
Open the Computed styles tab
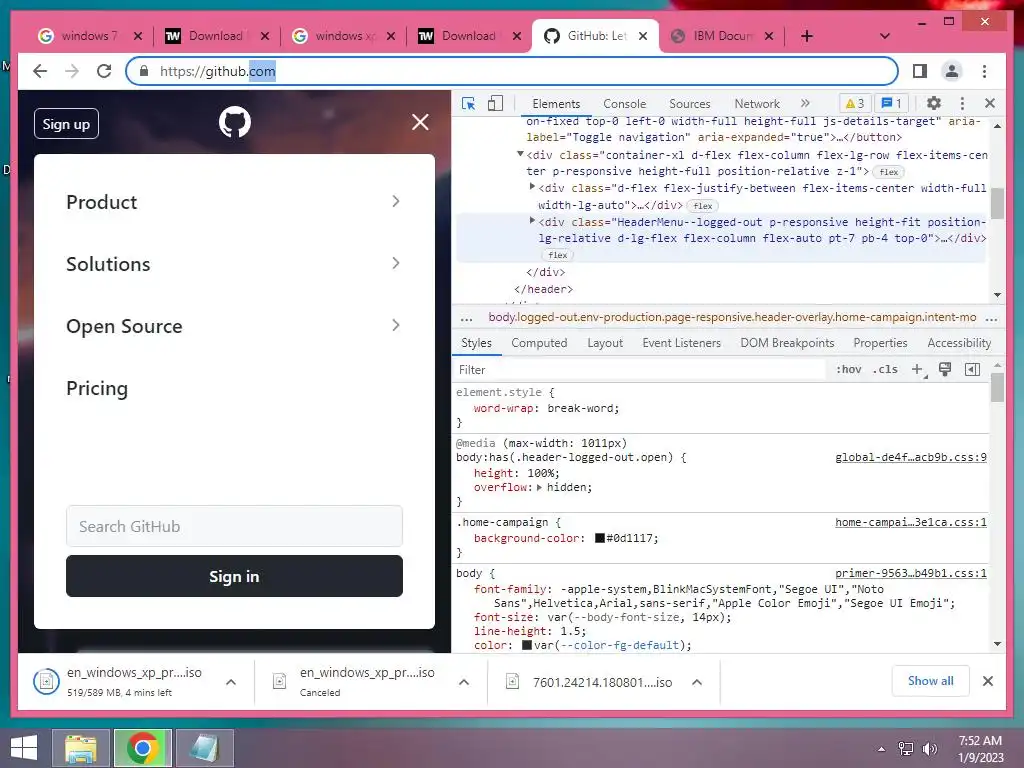(x=539, y=343)
